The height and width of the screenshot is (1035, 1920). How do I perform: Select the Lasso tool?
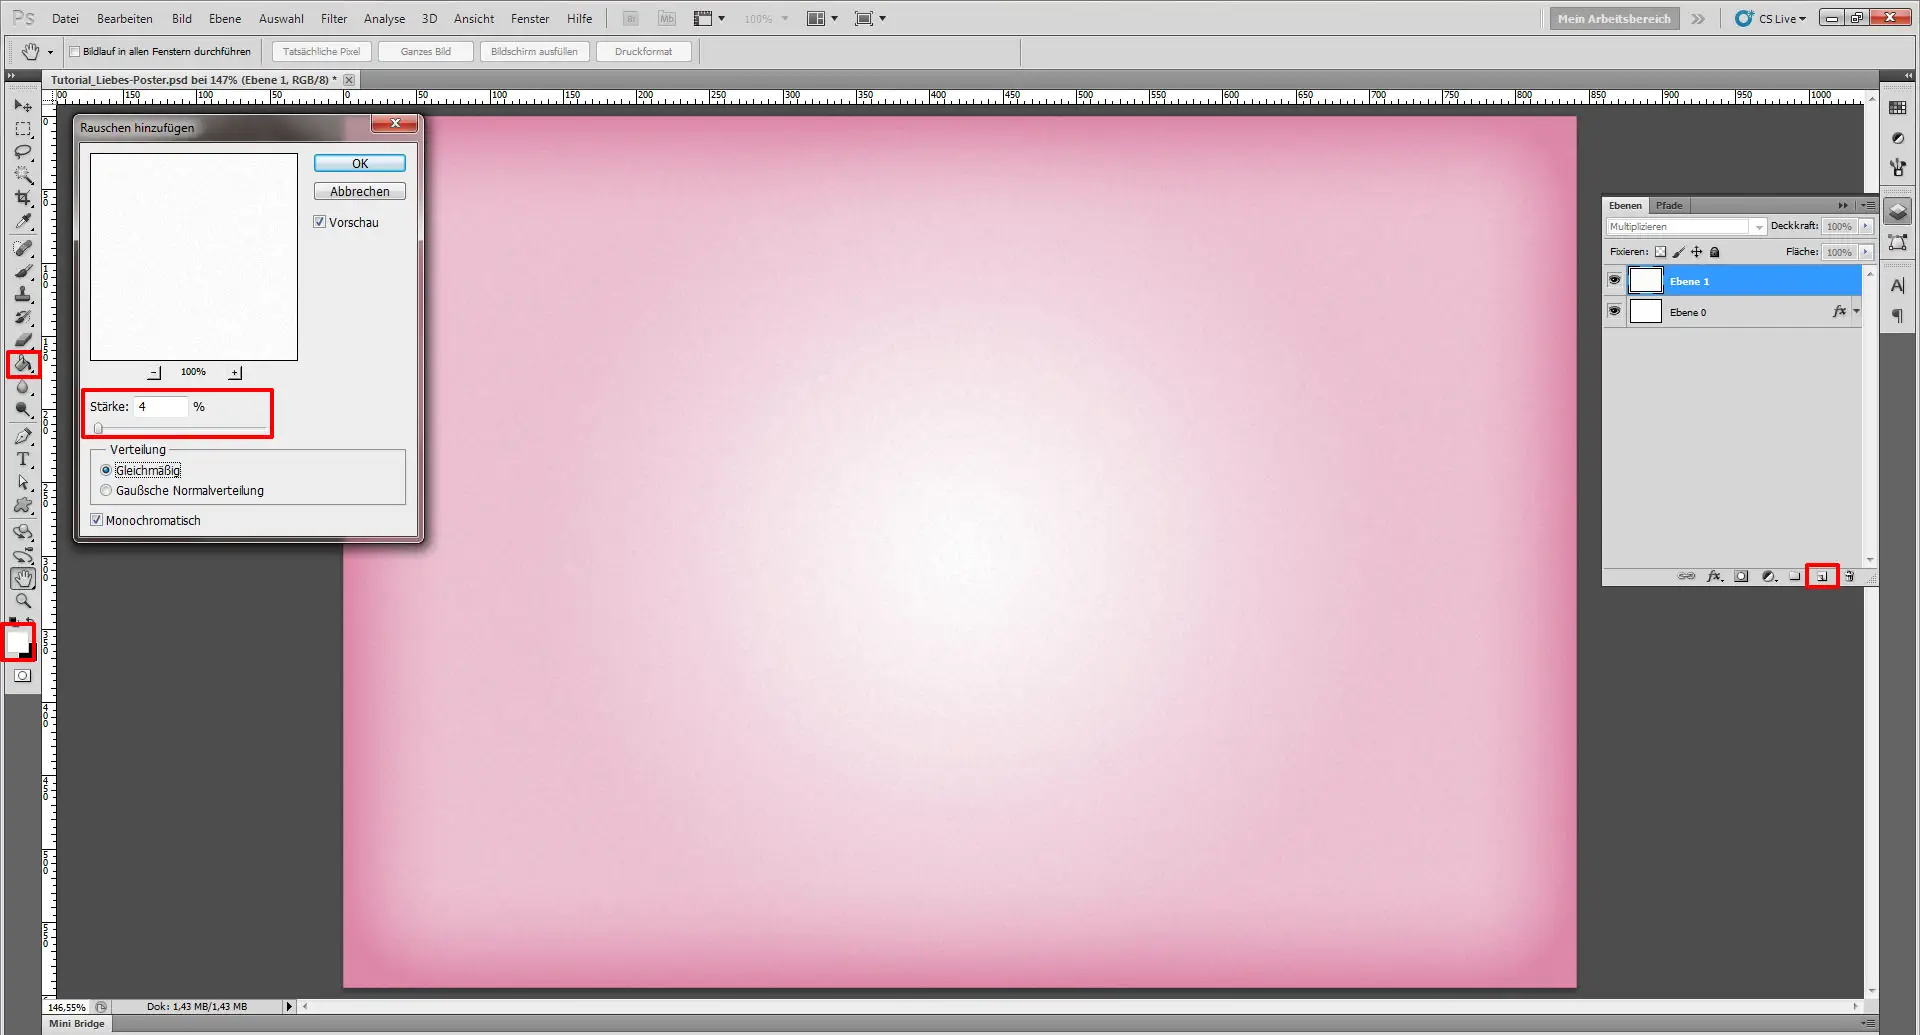(24, 152)
